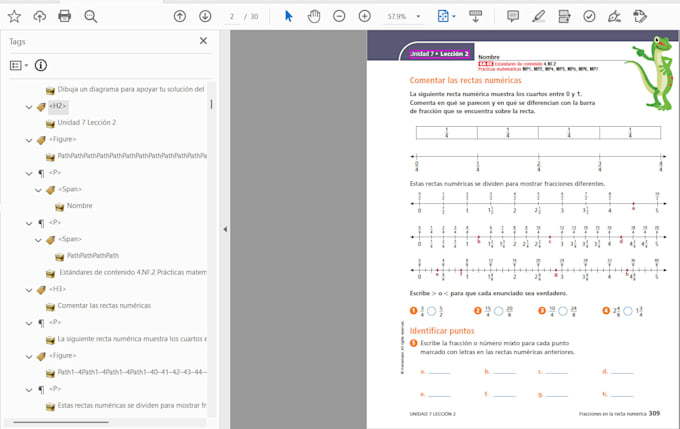Click the scrolling mode keyboard icon
The width and height of the screenshot is (680, 429).
point(476,16)
